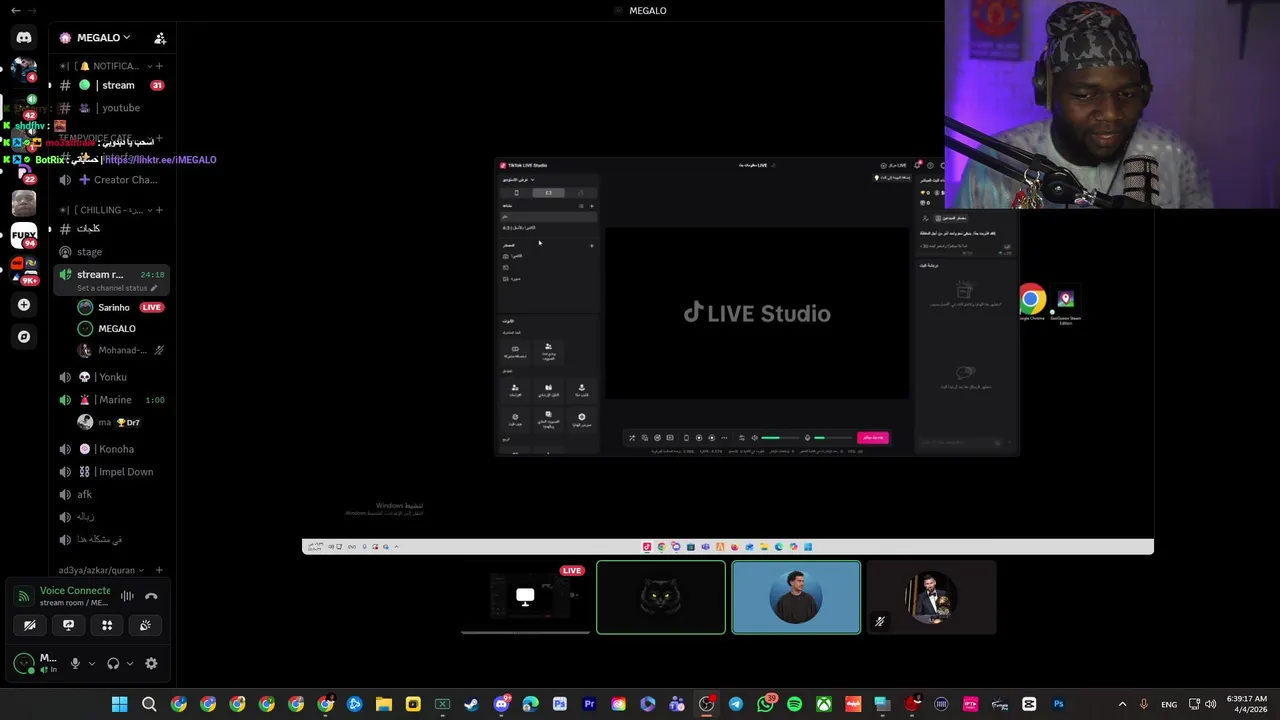Toggle microphone mute in user panel

[74, 663]
